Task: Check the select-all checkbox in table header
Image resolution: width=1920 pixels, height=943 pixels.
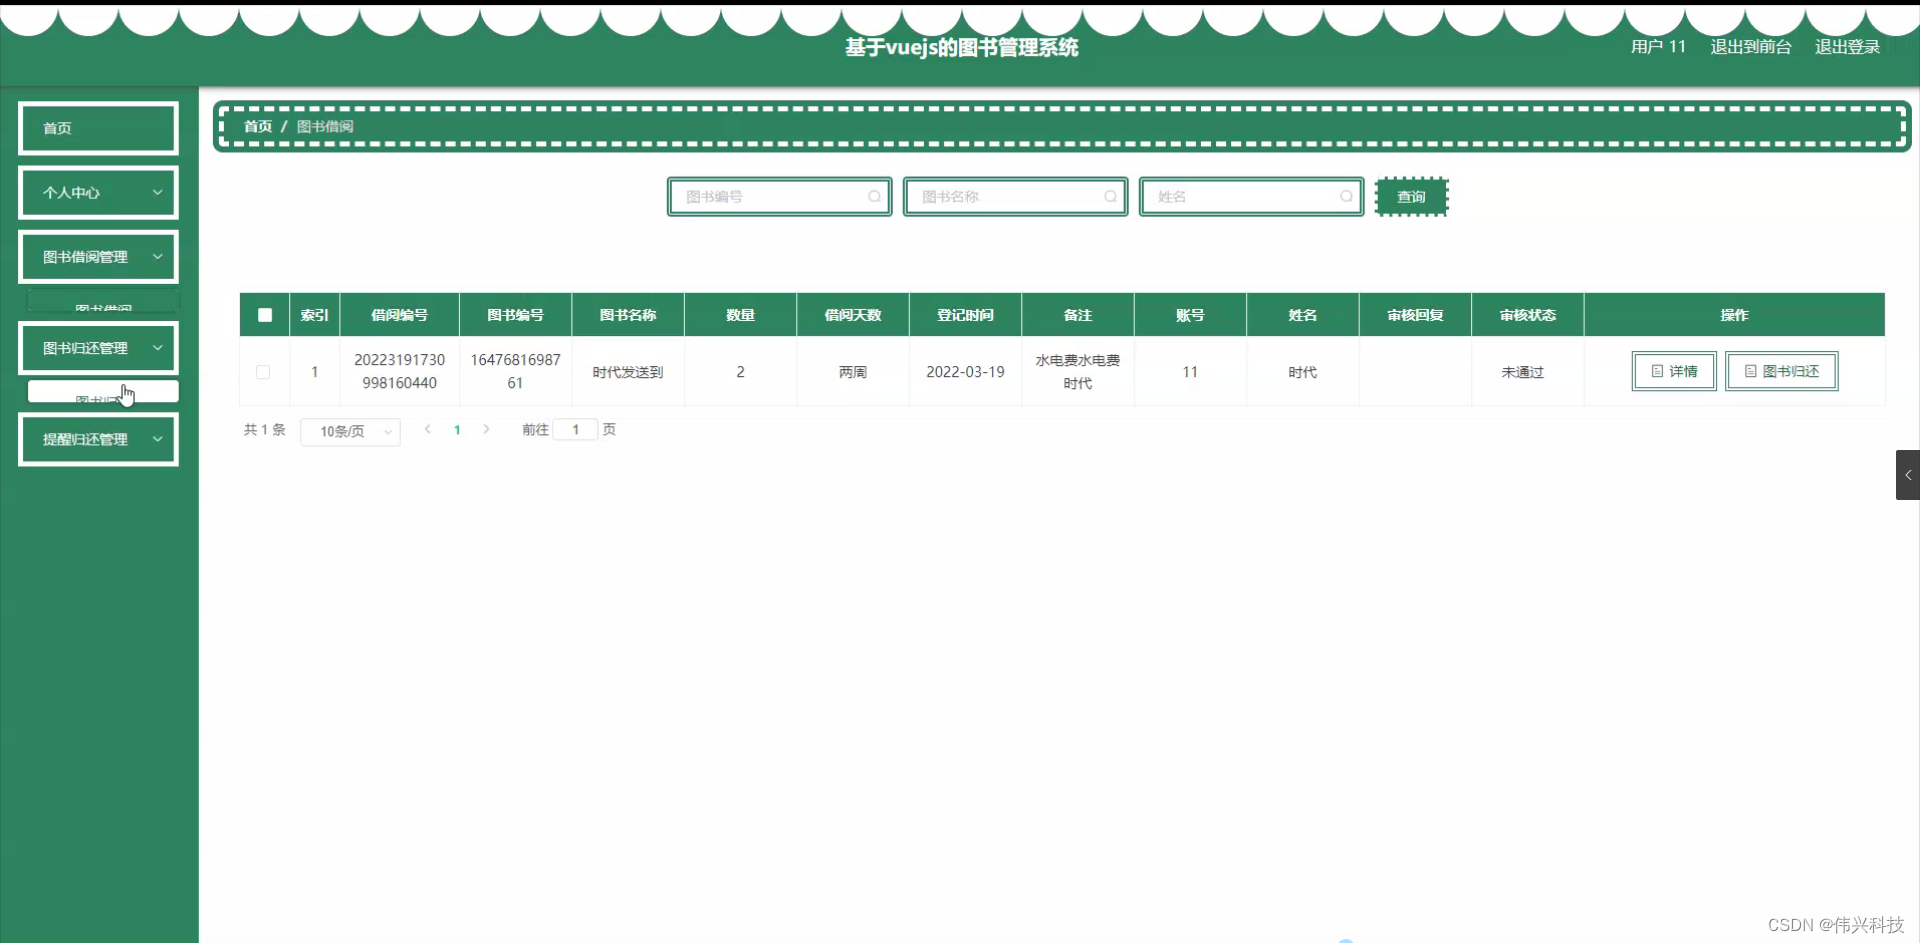Action: 264,314
